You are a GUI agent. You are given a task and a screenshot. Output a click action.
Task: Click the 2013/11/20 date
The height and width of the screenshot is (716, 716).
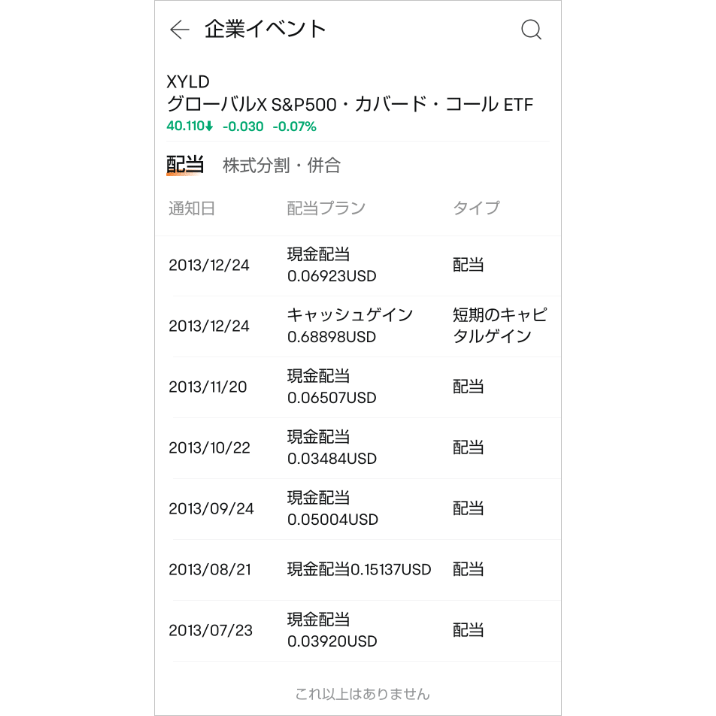tap(208, 387)
